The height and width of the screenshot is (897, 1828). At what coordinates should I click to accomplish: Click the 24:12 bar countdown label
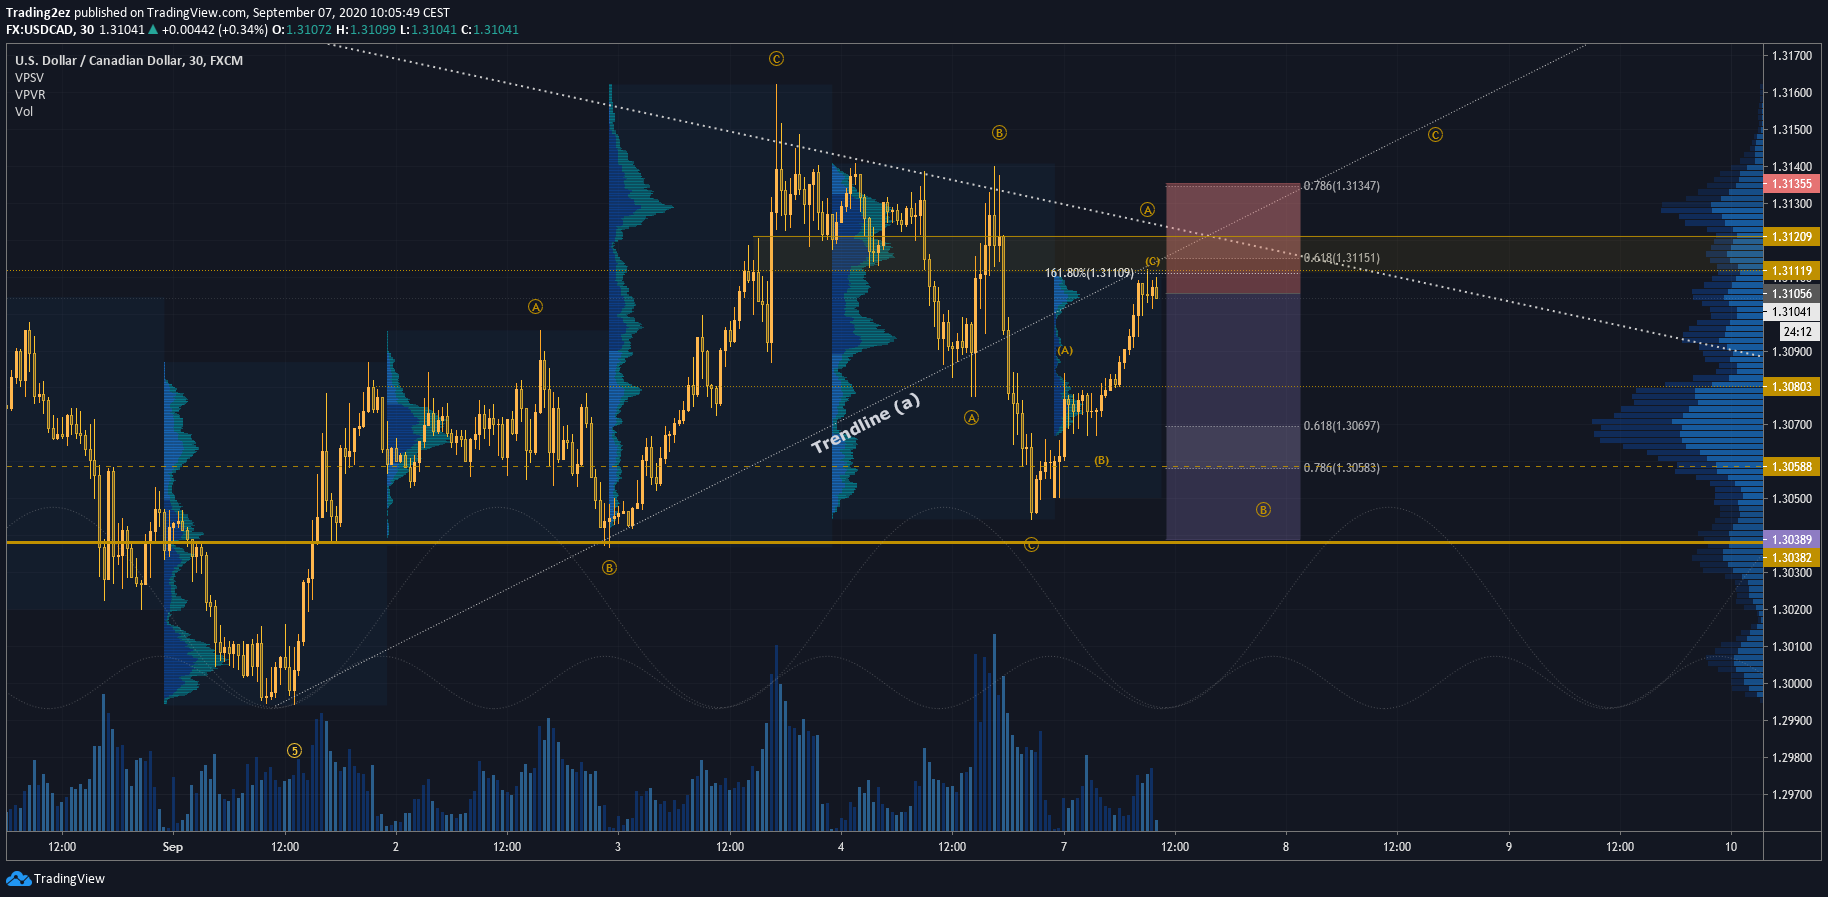coord(1797,332)
